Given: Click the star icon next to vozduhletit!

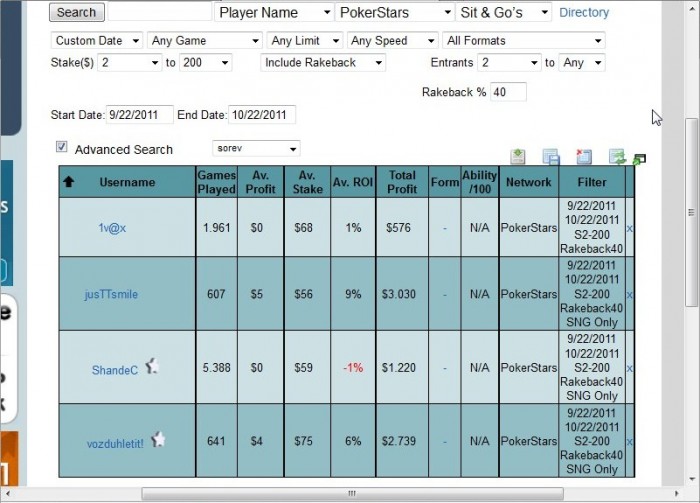Looking at the screenshot, I should pos(158,440).
